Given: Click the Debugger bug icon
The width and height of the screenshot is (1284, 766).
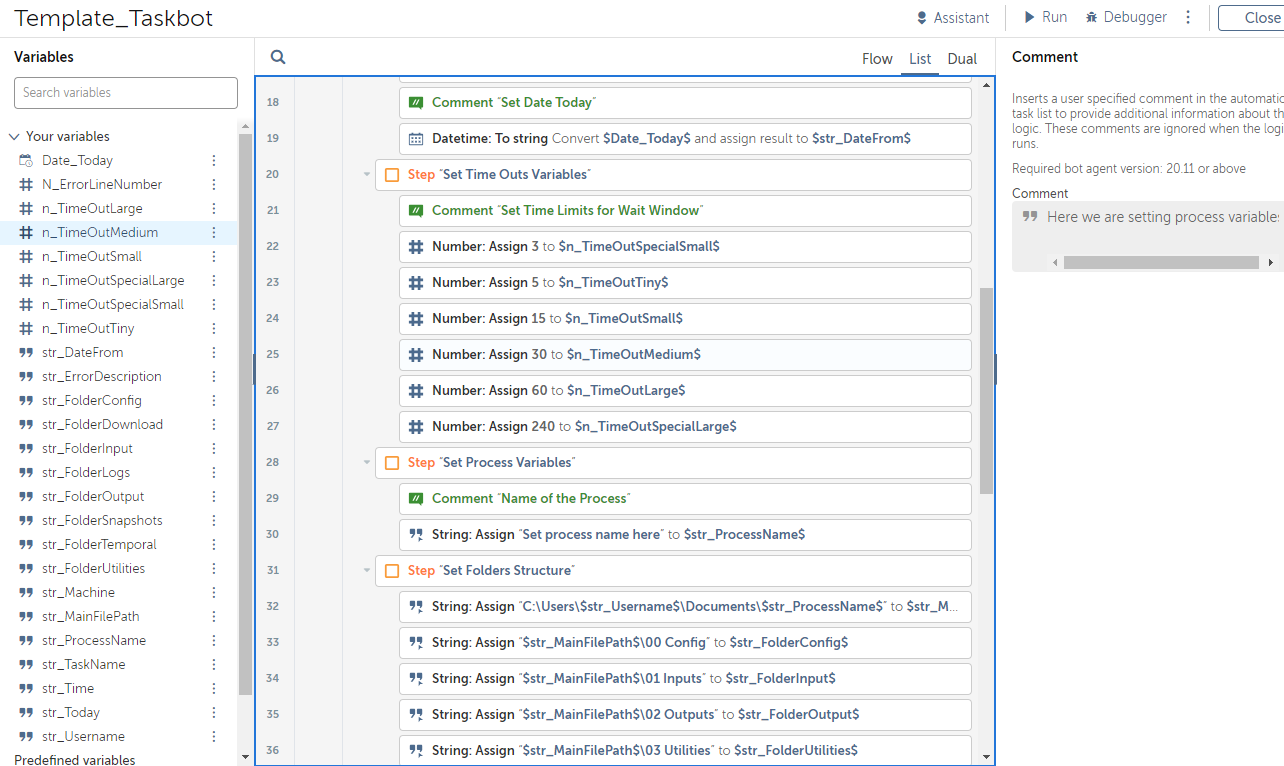Looking at the screenshot, I should [x=1092, y=18].
